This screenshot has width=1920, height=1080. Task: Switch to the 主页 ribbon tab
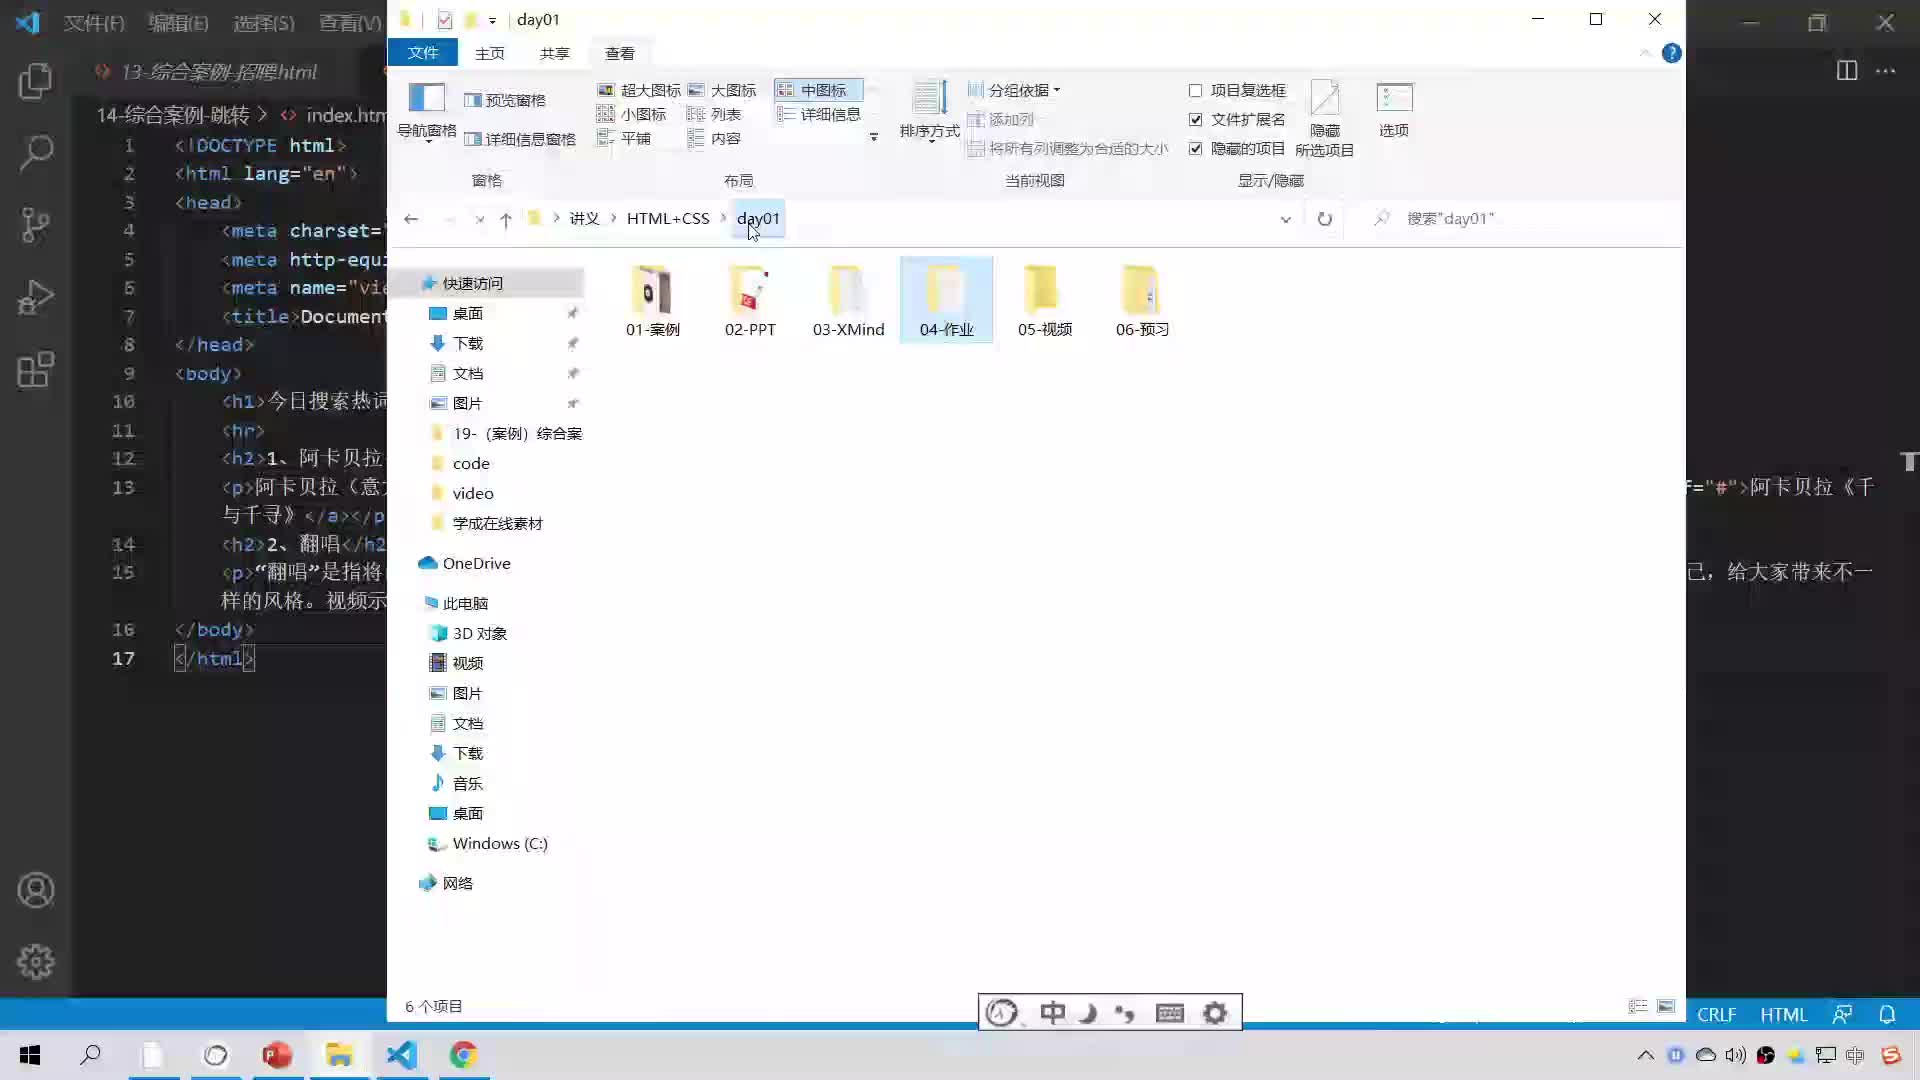click(x=490, y=53)
